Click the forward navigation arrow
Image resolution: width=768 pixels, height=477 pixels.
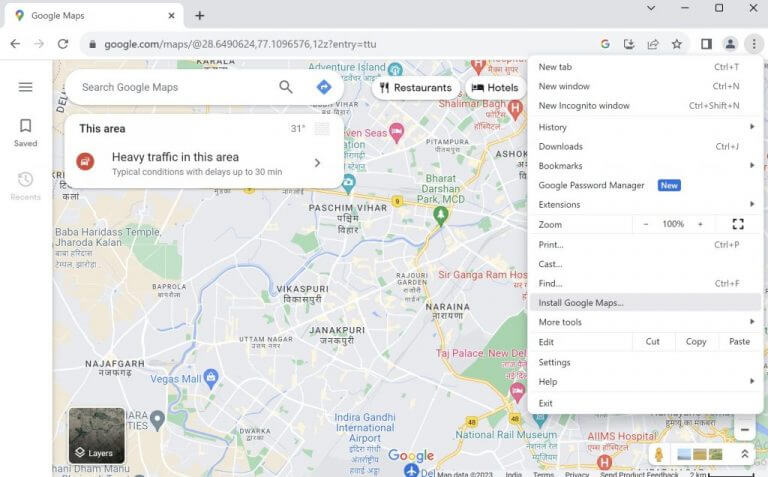[39, 44]
